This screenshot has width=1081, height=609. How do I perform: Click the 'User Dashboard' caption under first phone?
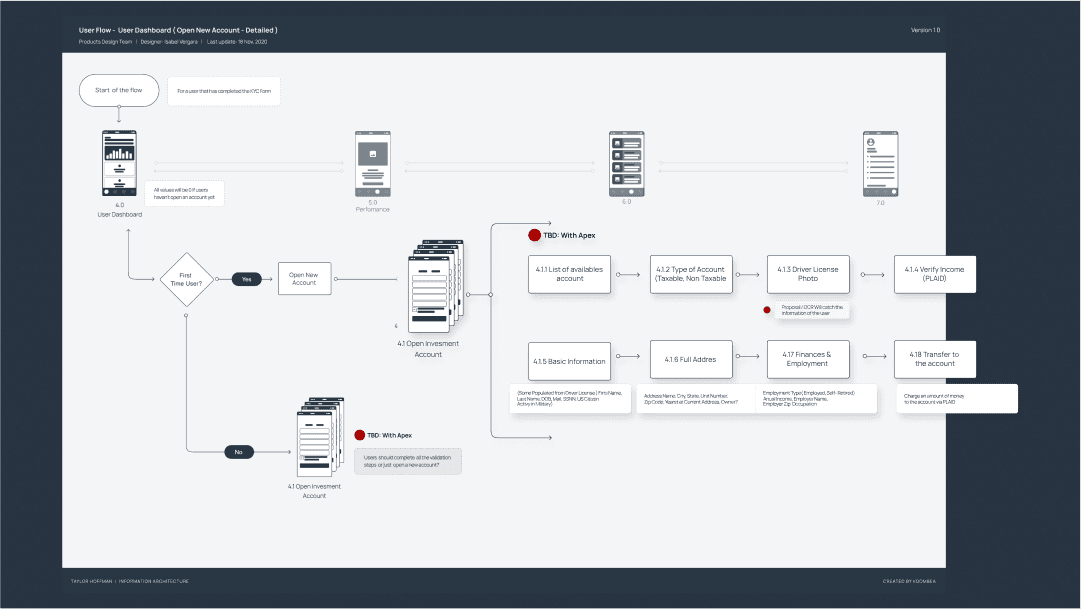pos(119,214)
